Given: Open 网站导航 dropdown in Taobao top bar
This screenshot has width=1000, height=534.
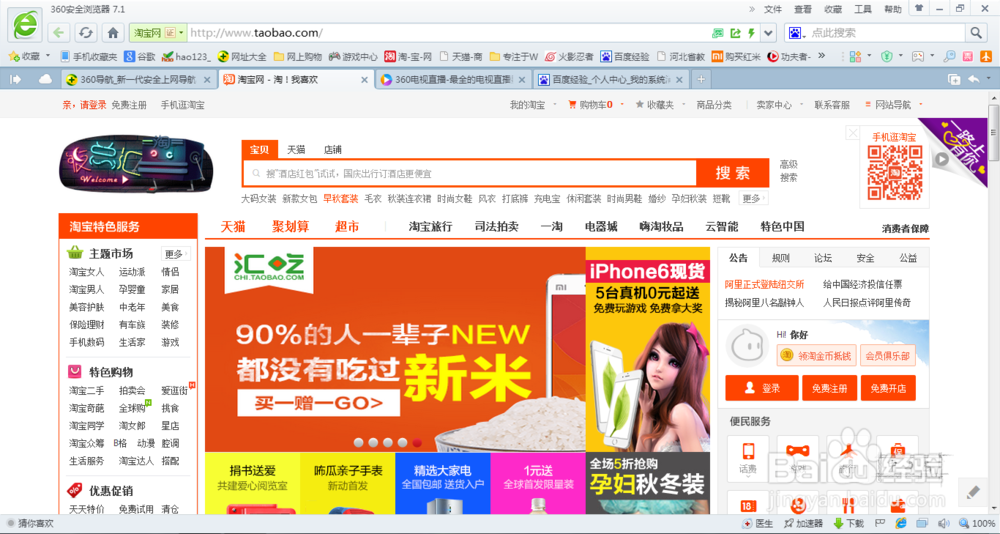Looking at the screenshot, I should 892,105.
